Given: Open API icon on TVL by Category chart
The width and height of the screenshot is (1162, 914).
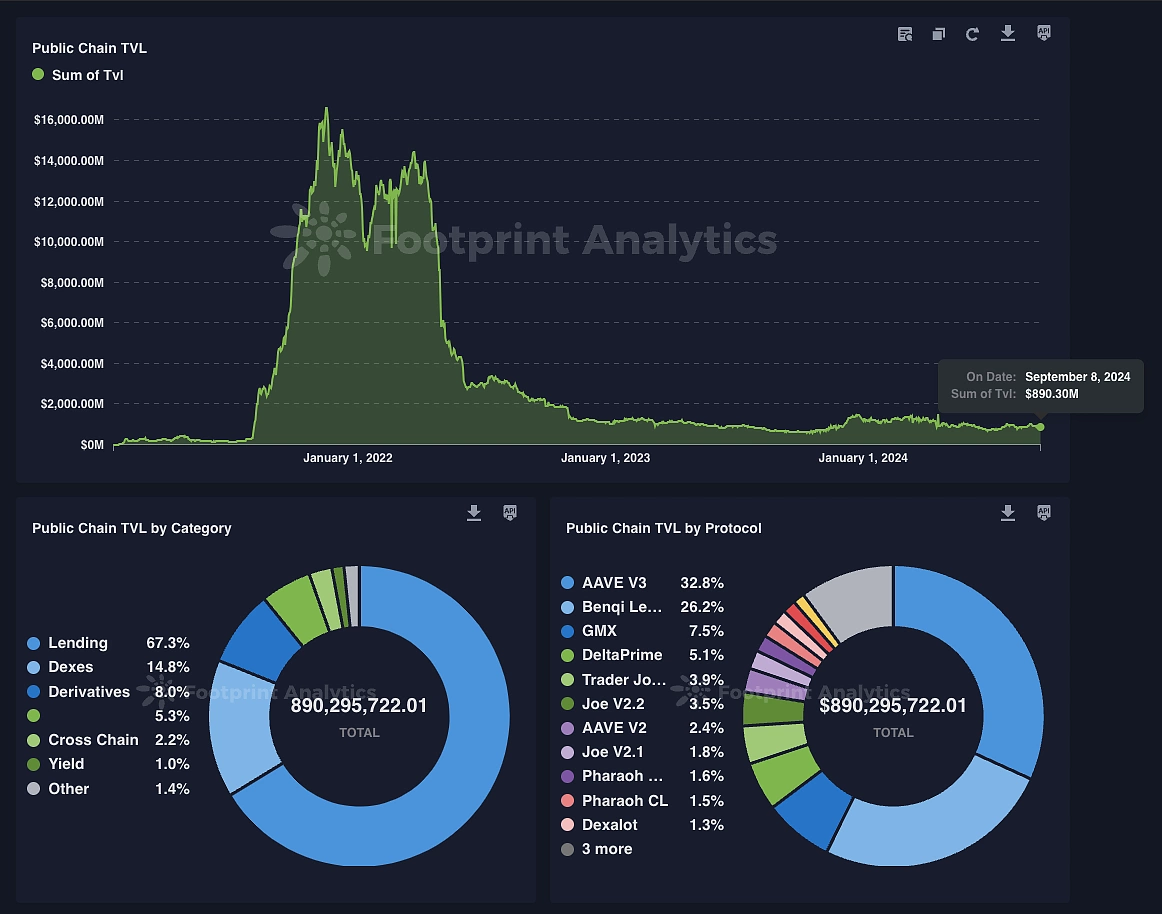Looking at the screenshot, I should 510,513.
